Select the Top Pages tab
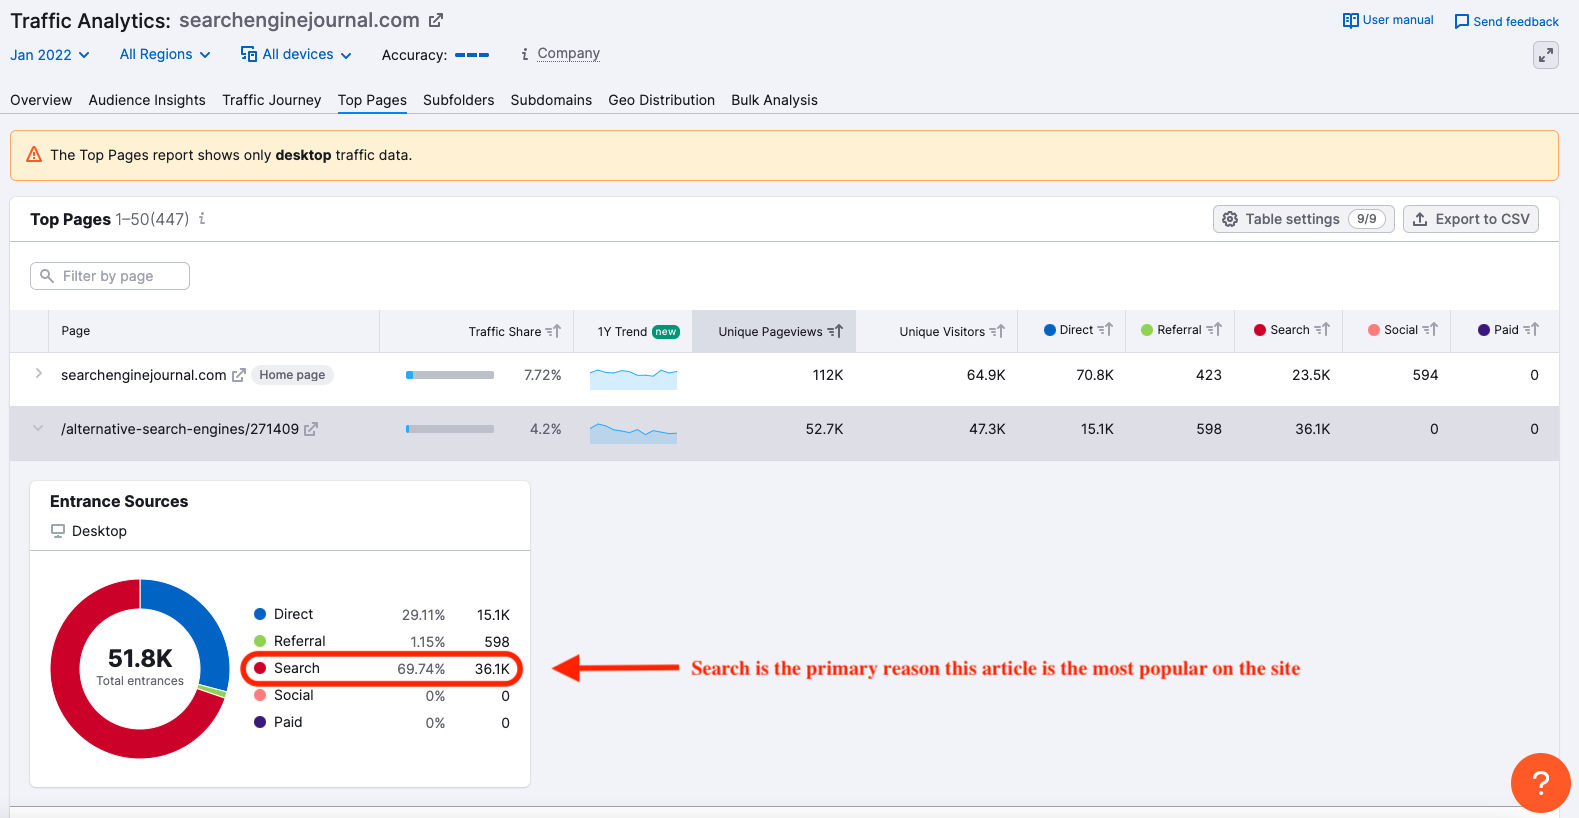 tap(372, 100)
